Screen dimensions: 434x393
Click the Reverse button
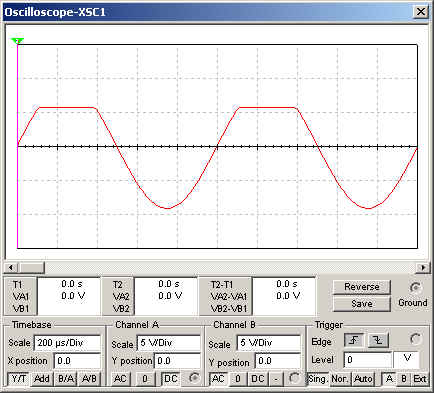pyautogui.click(x=362, y=287)
